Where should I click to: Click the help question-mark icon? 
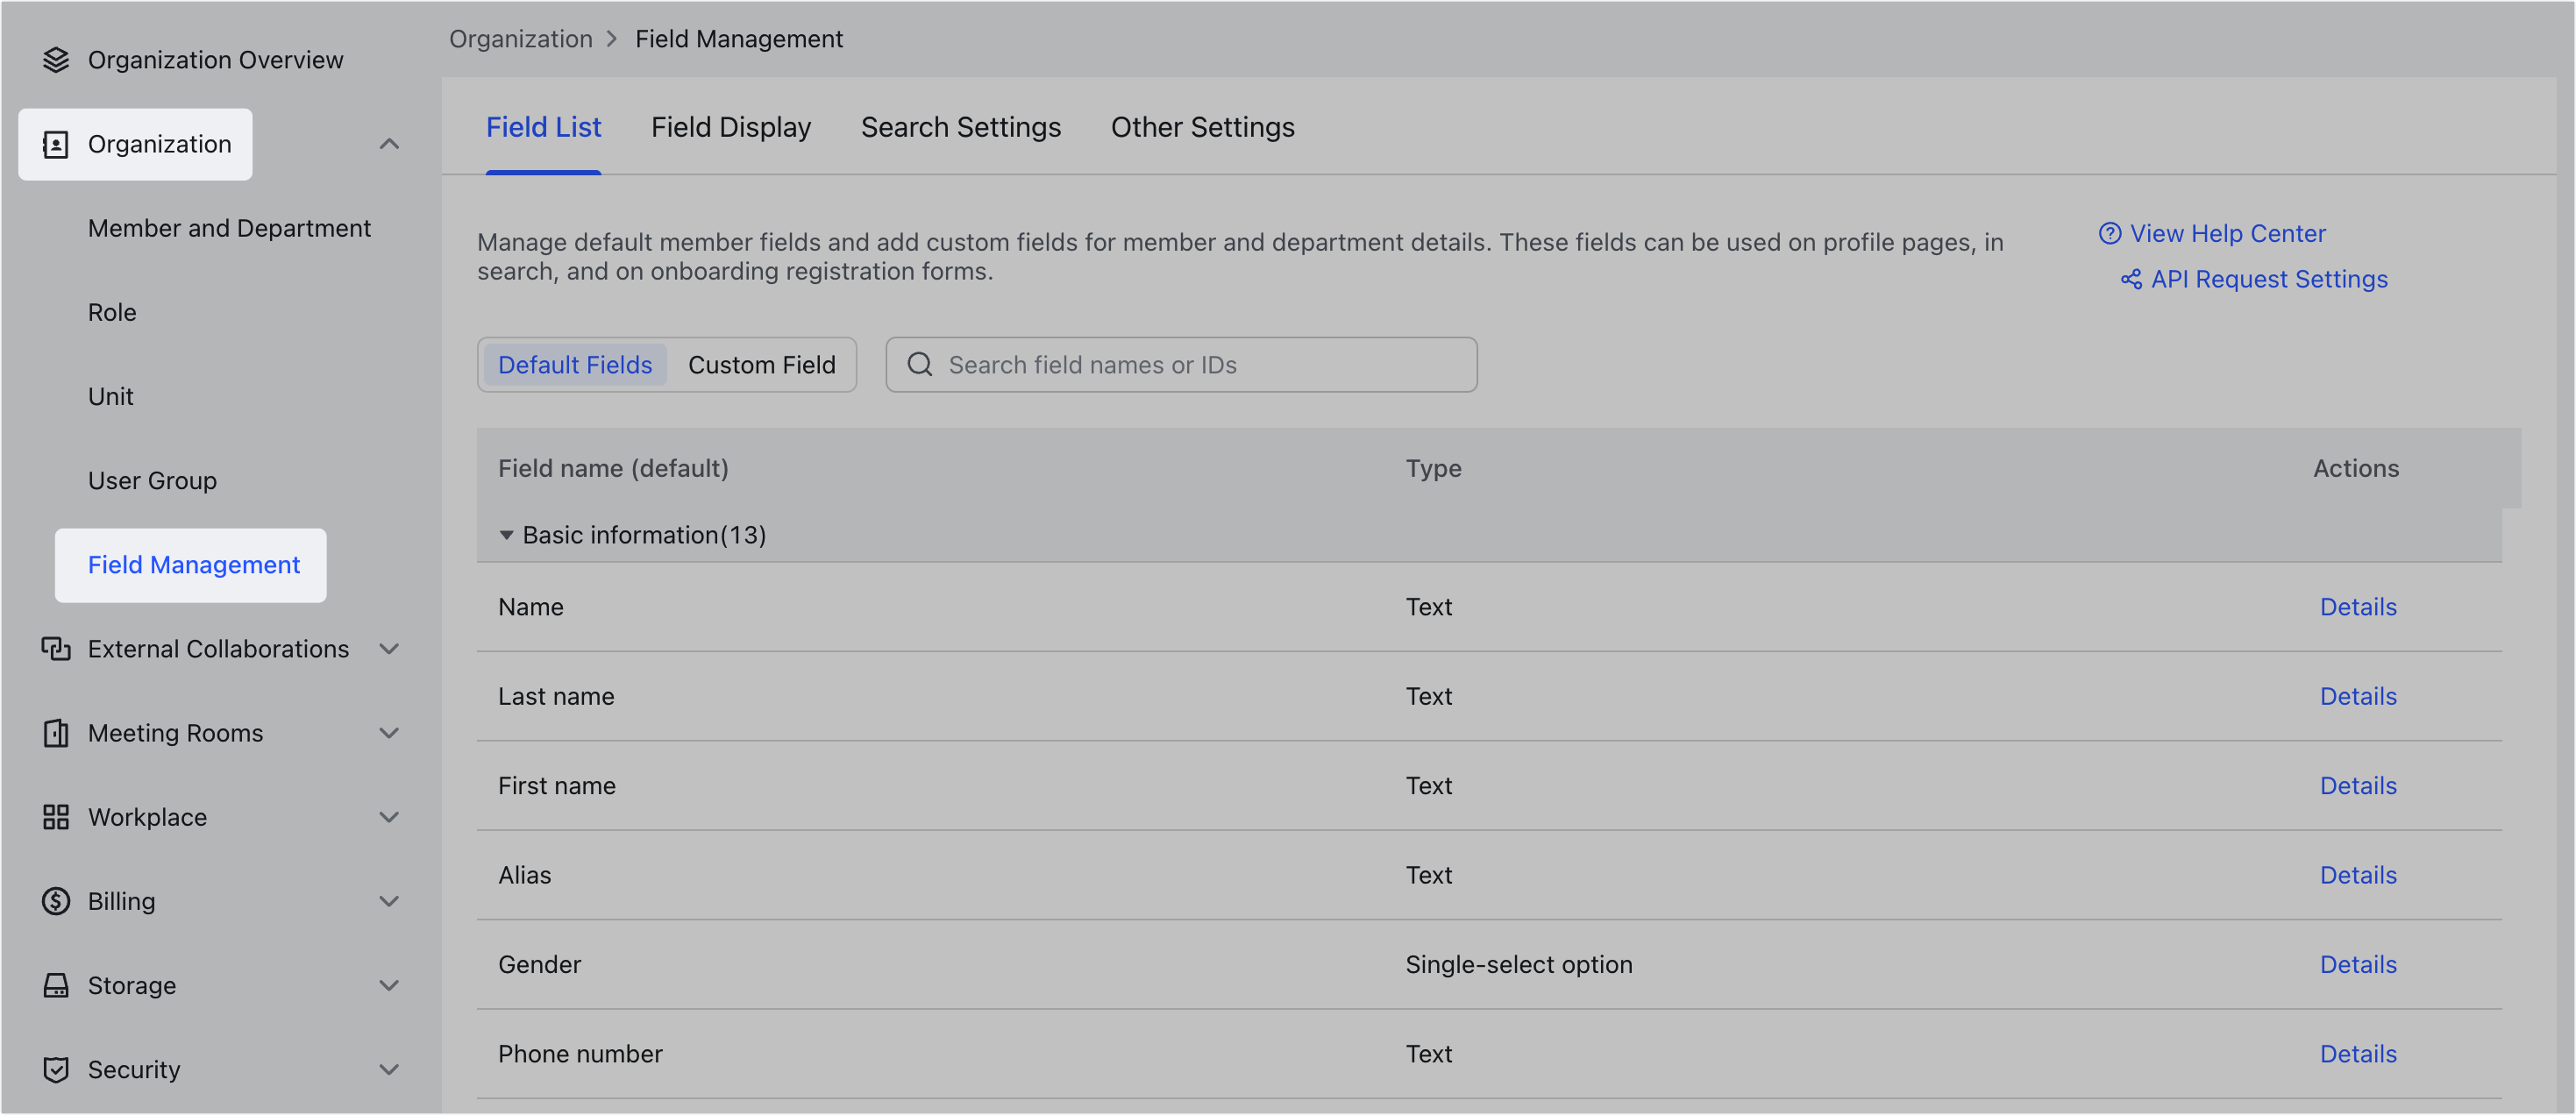coord(2110,233)
